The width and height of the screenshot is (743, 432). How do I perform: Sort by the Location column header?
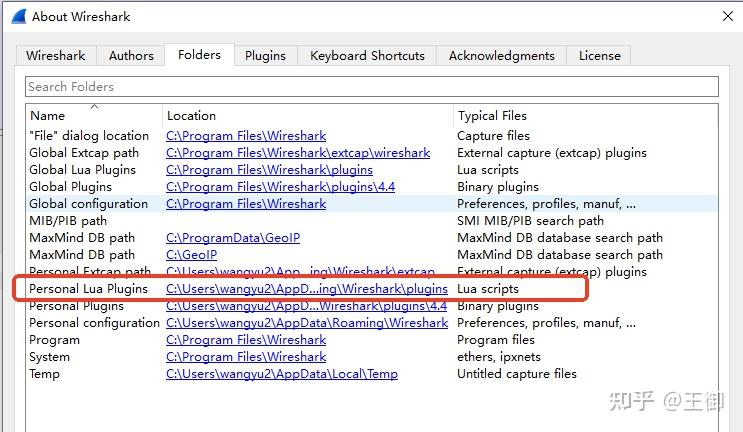(191, 116)
